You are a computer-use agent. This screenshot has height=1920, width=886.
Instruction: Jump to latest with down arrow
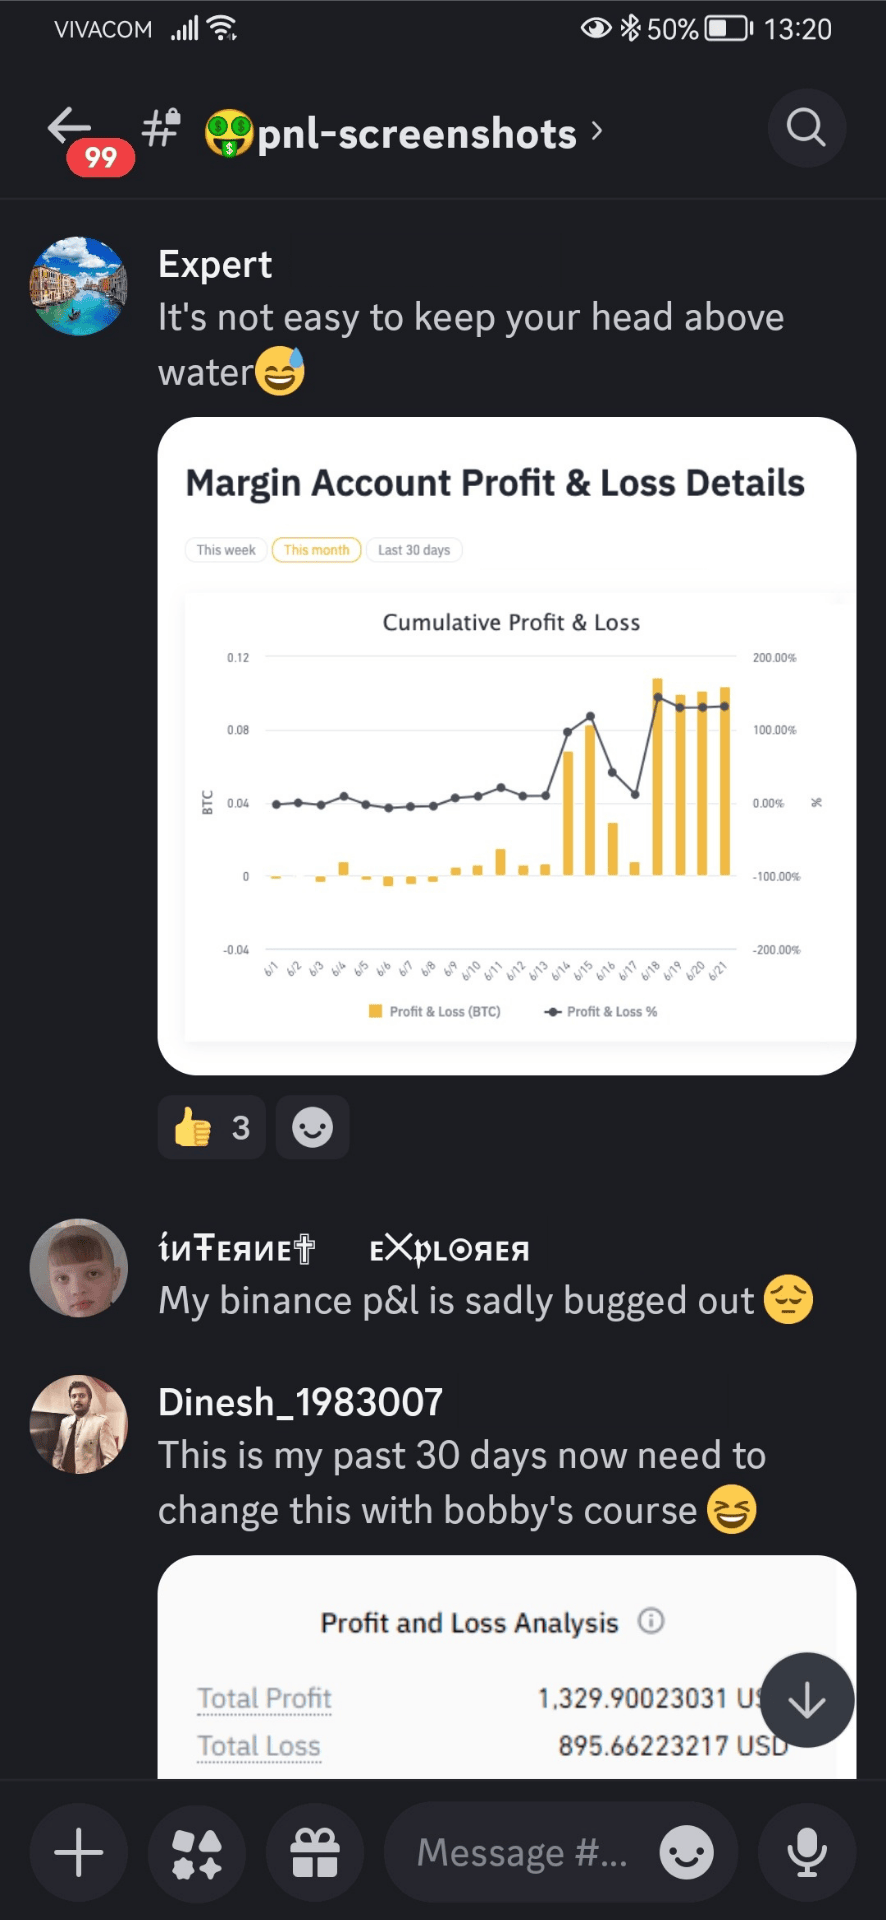coord(806,1700)
